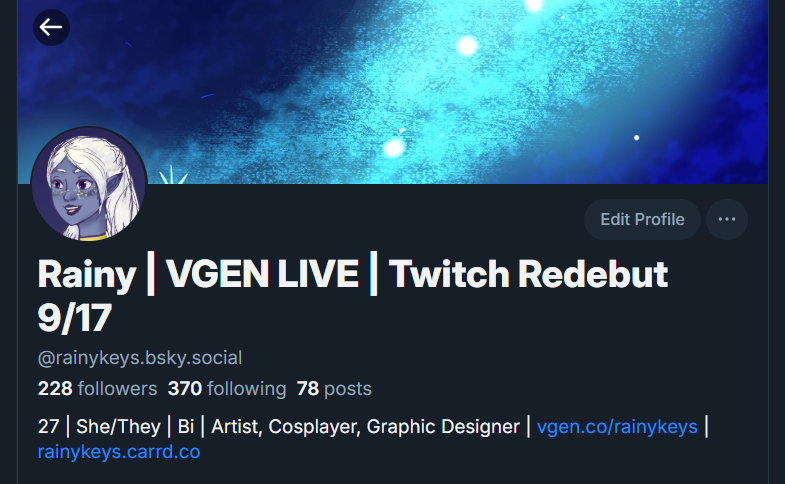This screenshot has width=785, height=484.
Task: Visit the rainykeys.carrd.co link
Action: 119,451
